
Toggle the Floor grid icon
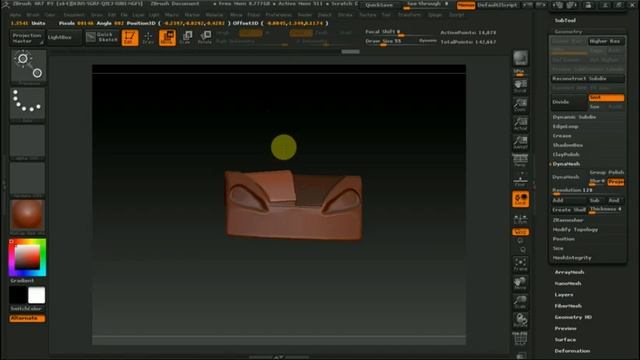coord(520,180)
